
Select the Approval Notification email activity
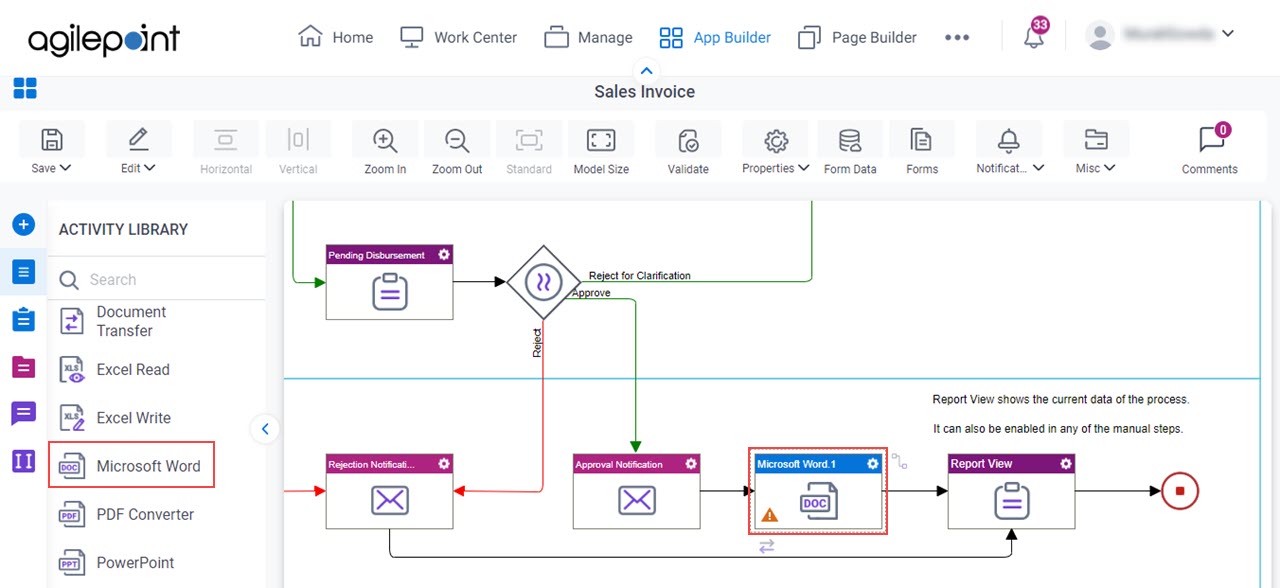pyautogui.click(x=636, y=492)
